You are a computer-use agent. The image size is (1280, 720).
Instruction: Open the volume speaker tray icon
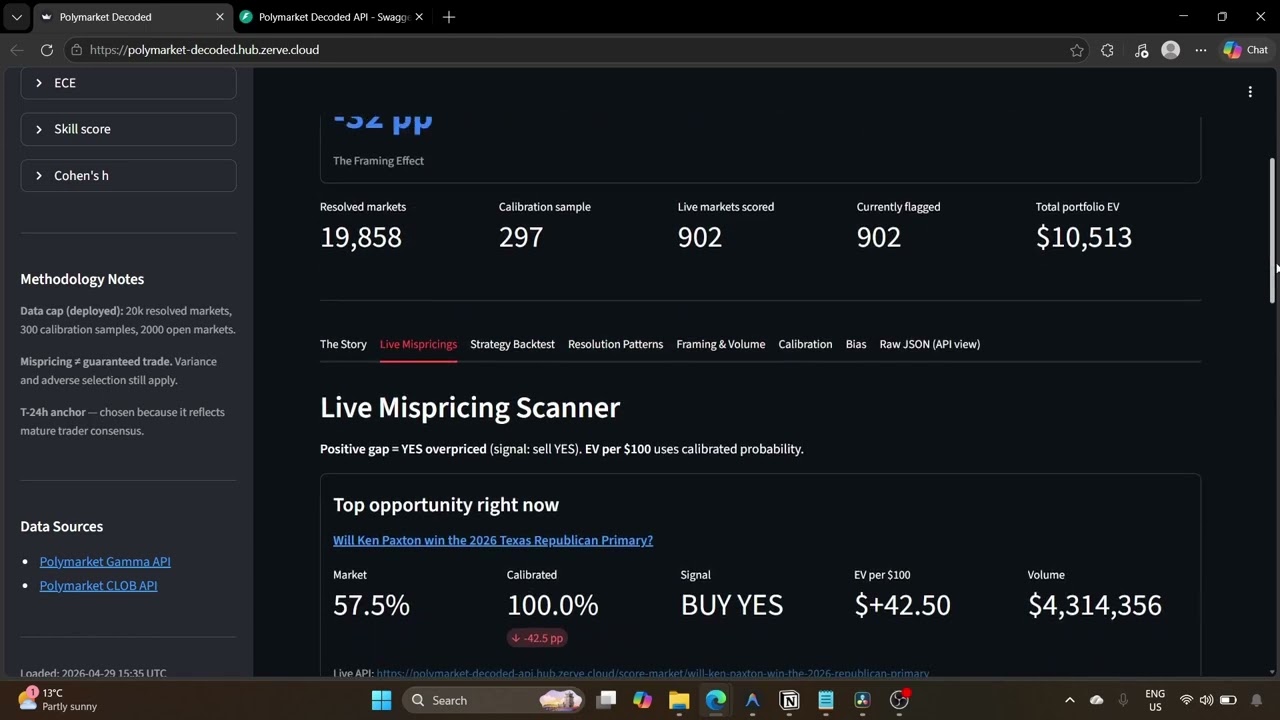coord(1206,700)
